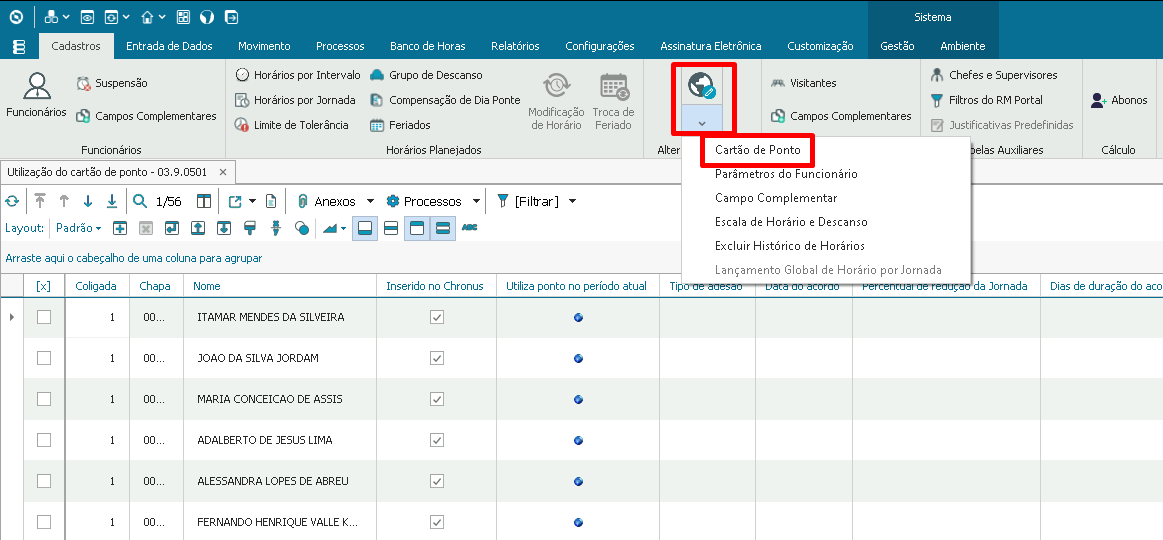
Task: Open Horários por Jornada
Action: click(x=295, y=100)
